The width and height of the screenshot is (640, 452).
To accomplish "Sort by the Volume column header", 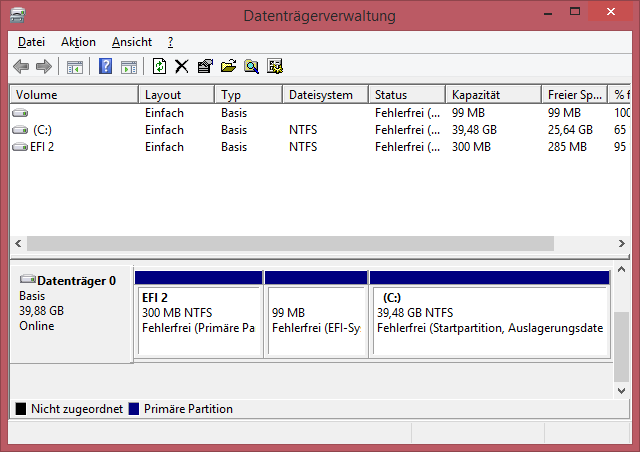I will (x=74, y=95).
